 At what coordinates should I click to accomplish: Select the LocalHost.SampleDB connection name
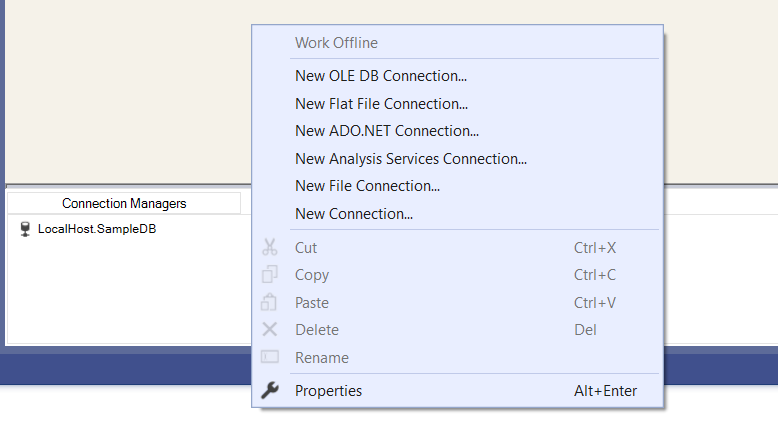click(x=97, y=230)
